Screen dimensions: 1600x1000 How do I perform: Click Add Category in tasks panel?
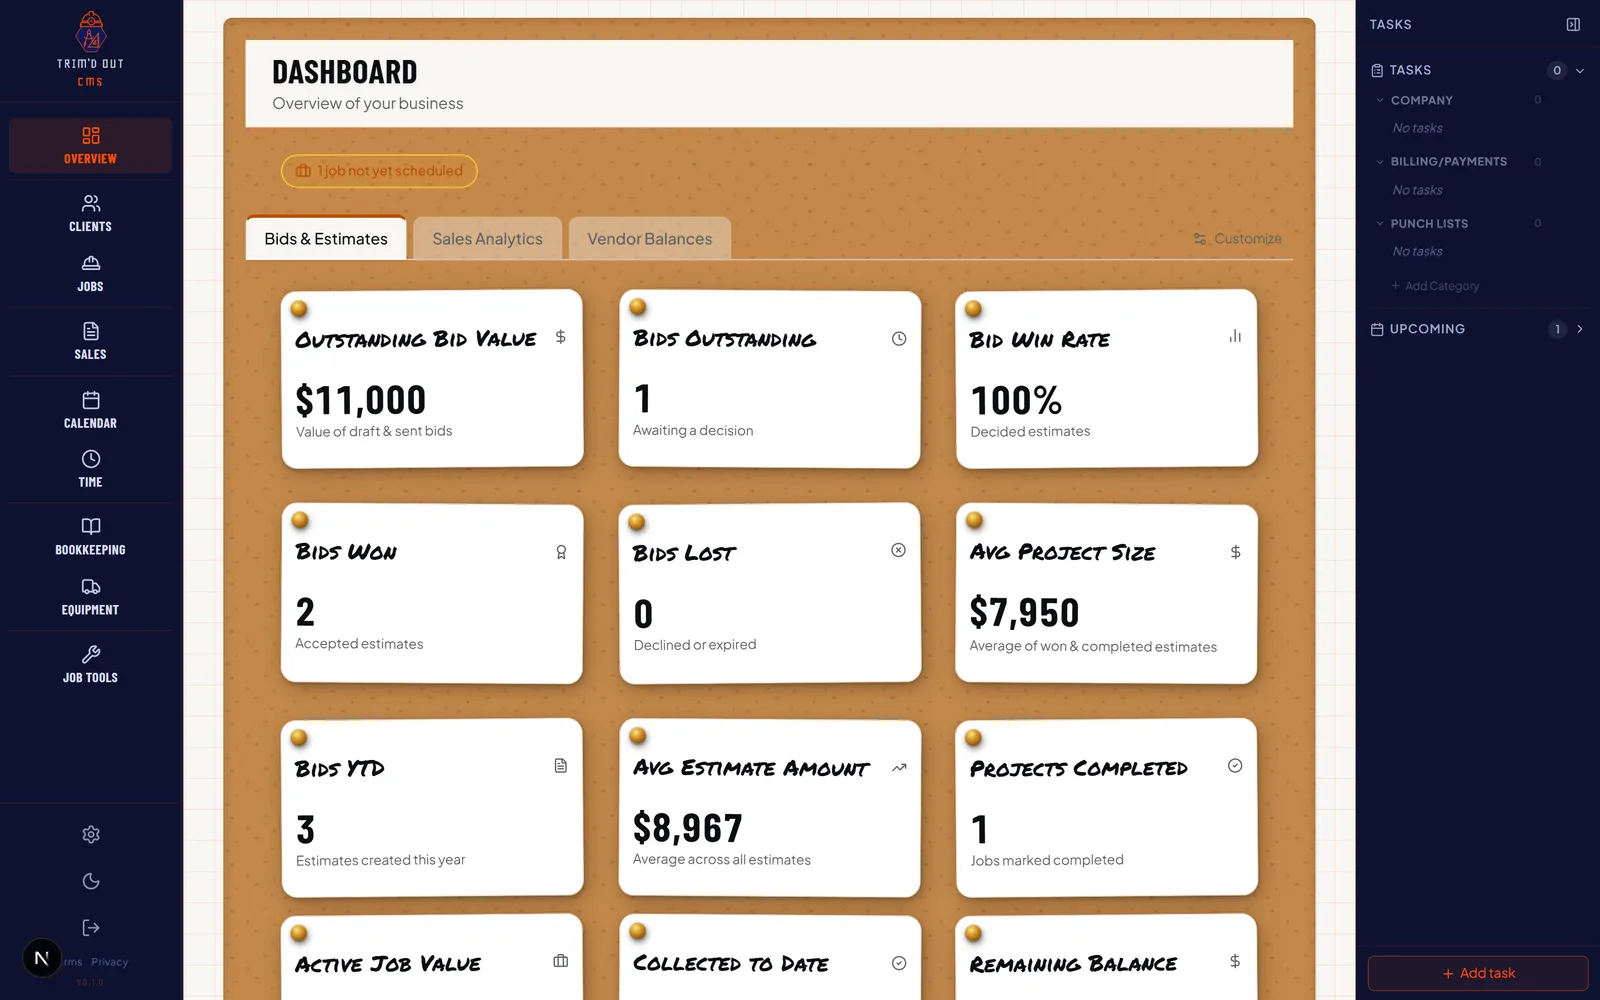click(1435, 286)
